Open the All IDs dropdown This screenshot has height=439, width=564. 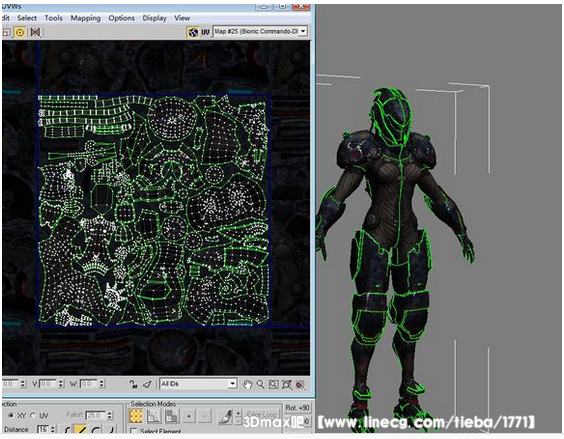[198, 384]
